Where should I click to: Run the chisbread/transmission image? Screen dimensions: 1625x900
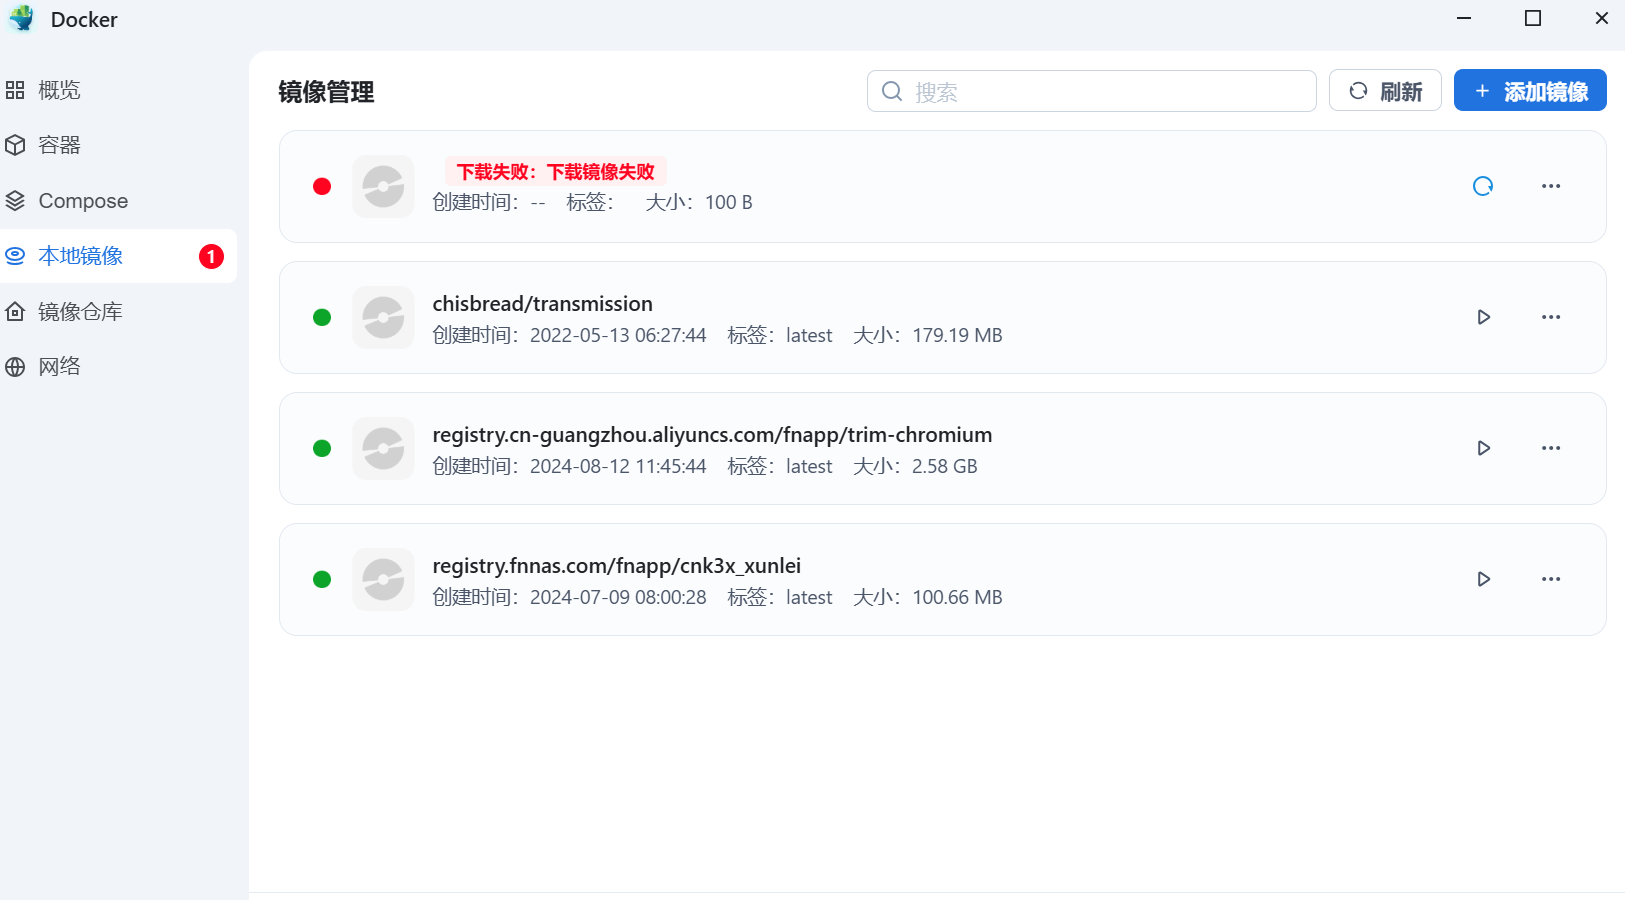(1484, 317)
